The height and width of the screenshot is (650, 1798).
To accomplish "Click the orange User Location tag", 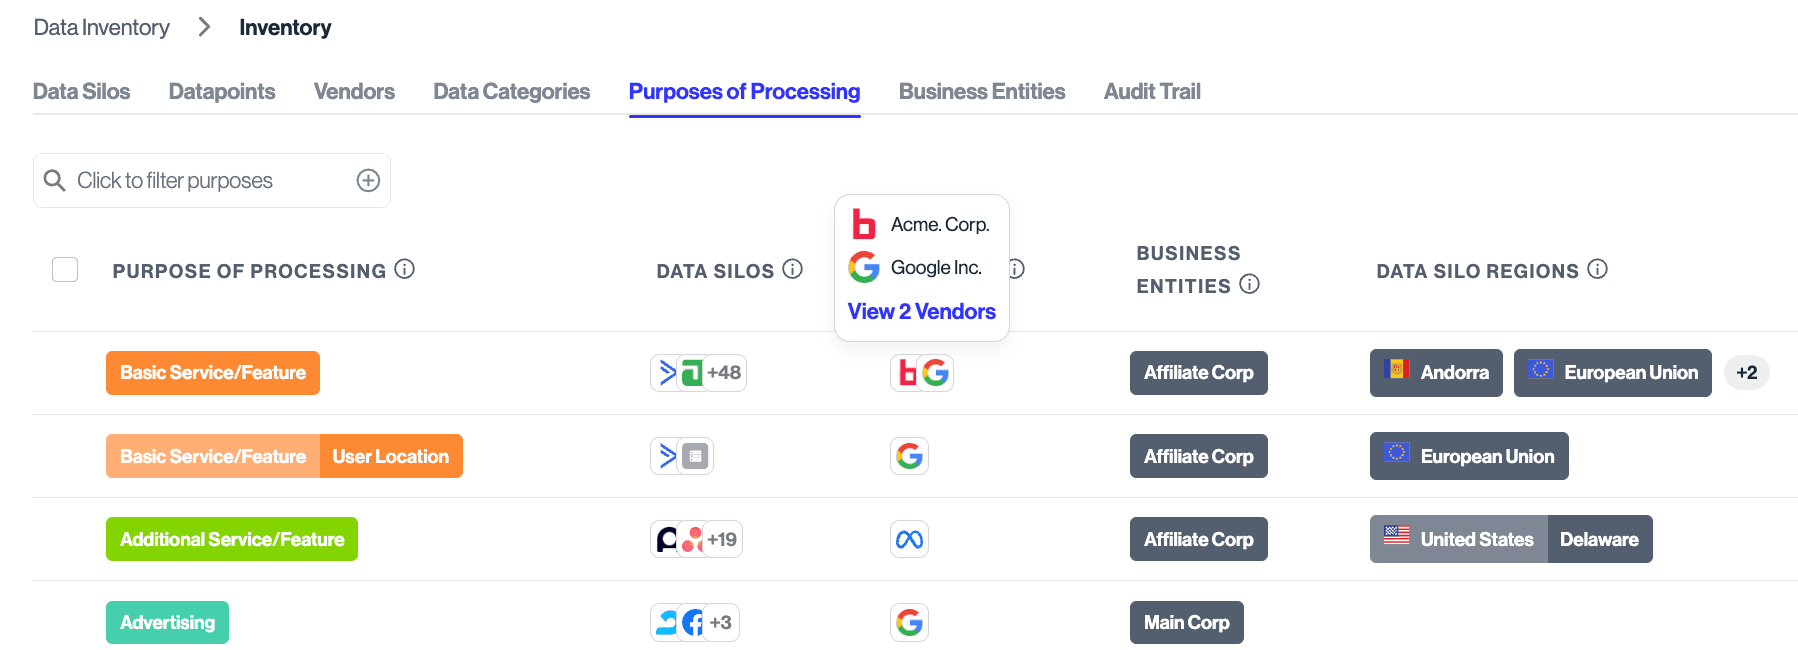I will 390,456.
